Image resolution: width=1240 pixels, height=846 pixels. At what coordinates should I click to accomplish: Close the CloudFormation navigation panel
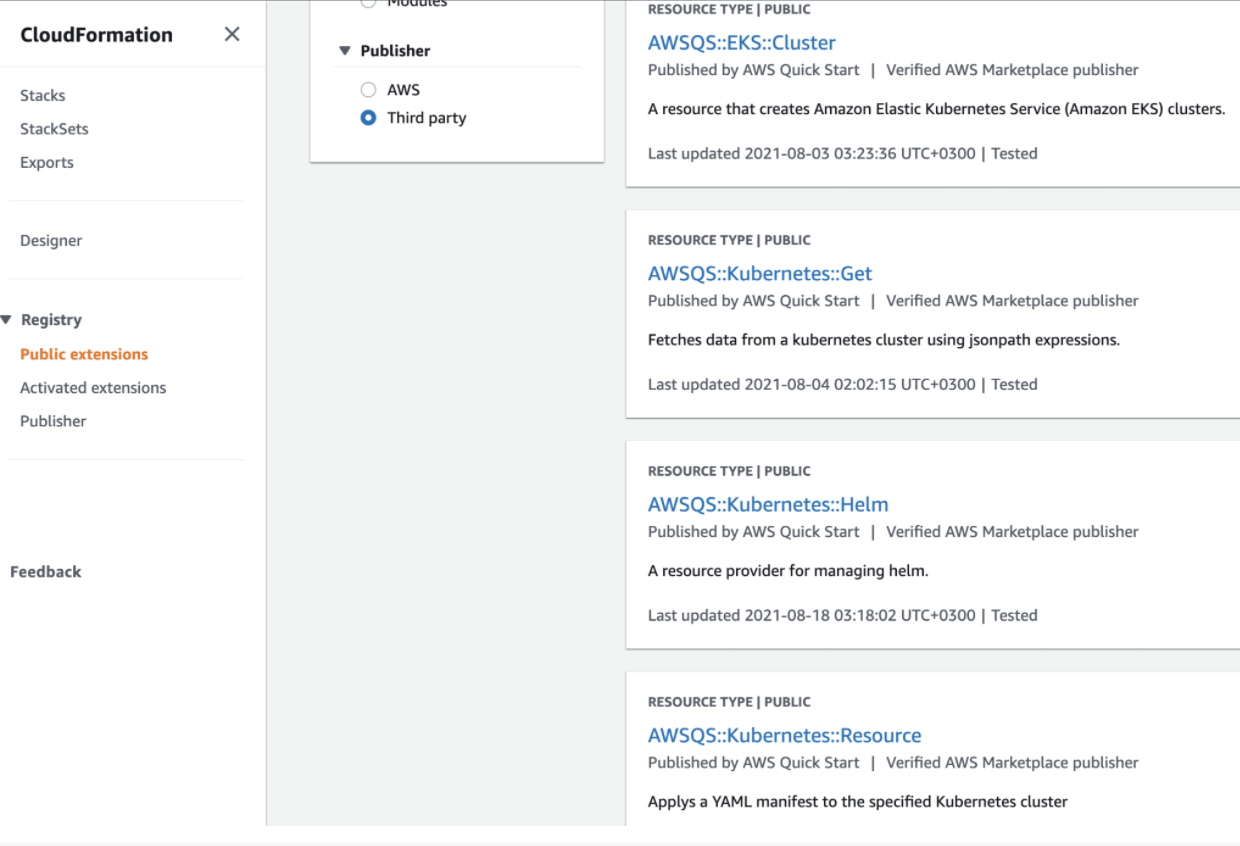231,33
